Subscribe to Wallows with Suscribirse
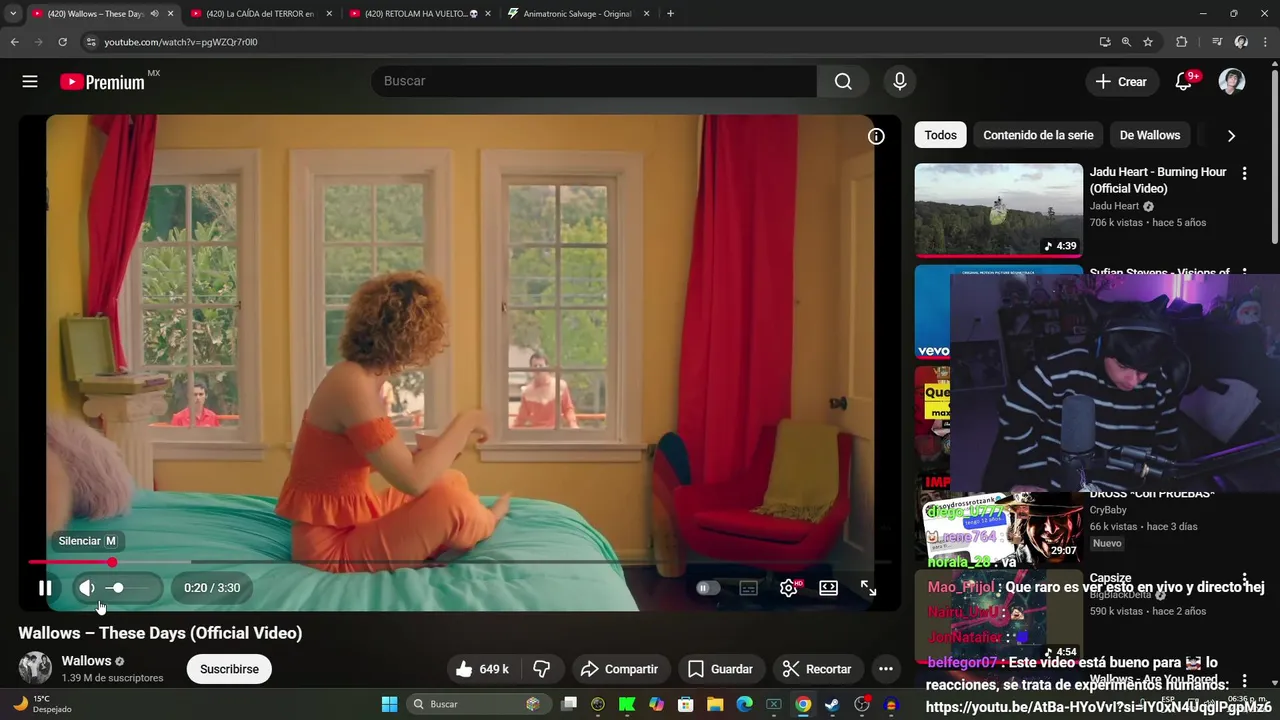 click(x=229, y=669)
